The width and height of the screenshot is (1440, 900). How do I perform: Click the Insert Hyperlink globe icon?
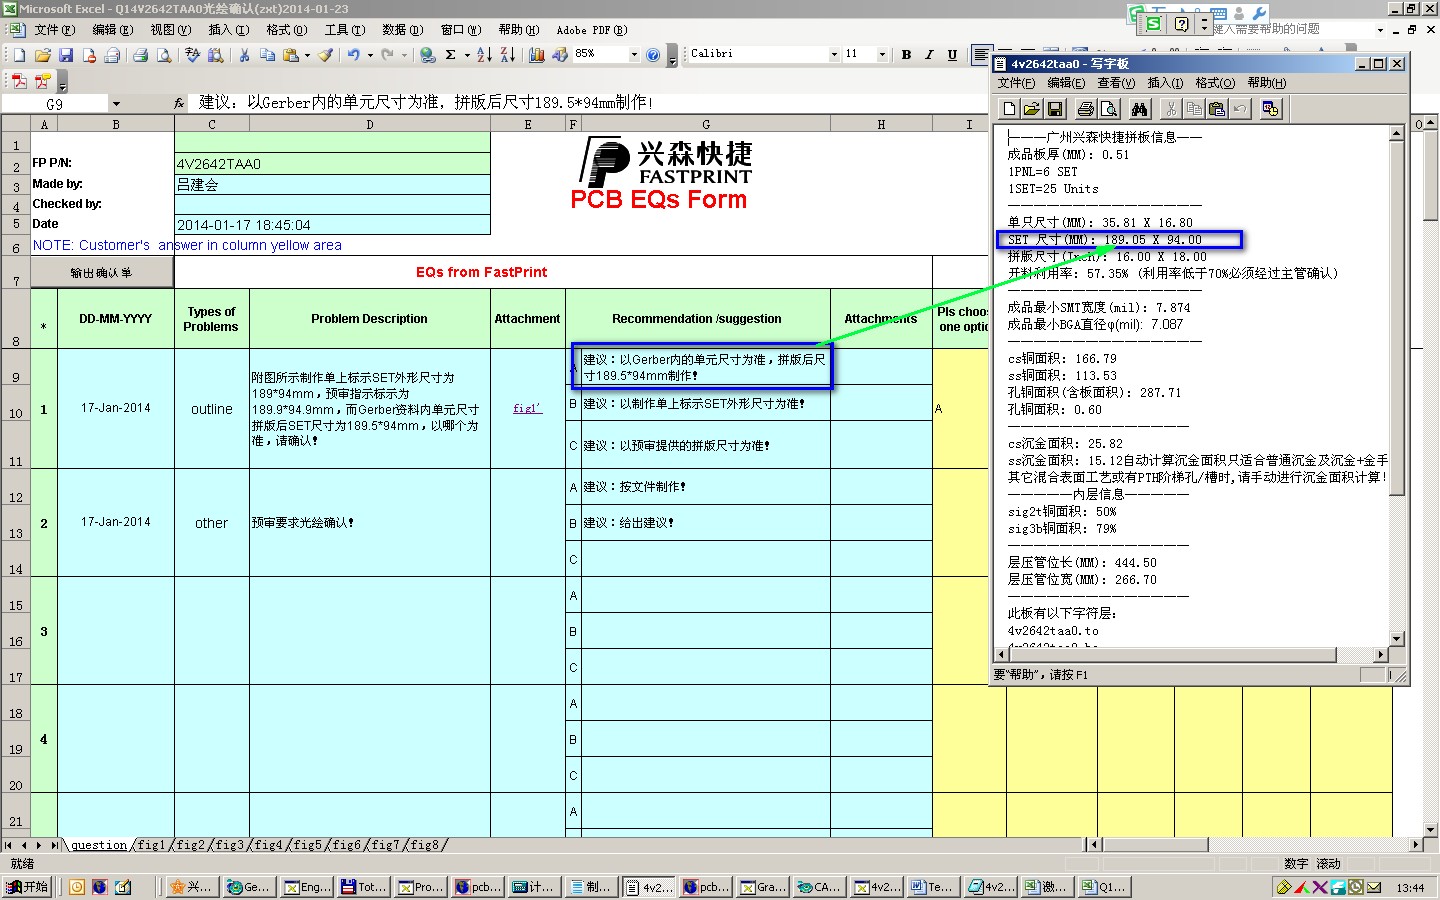[427, 55]
